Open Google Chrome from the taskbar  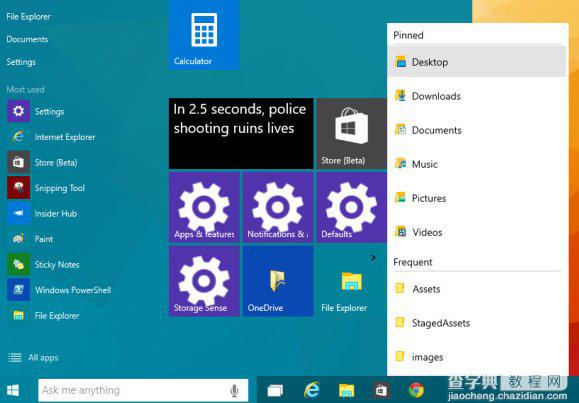coord(416,390)
